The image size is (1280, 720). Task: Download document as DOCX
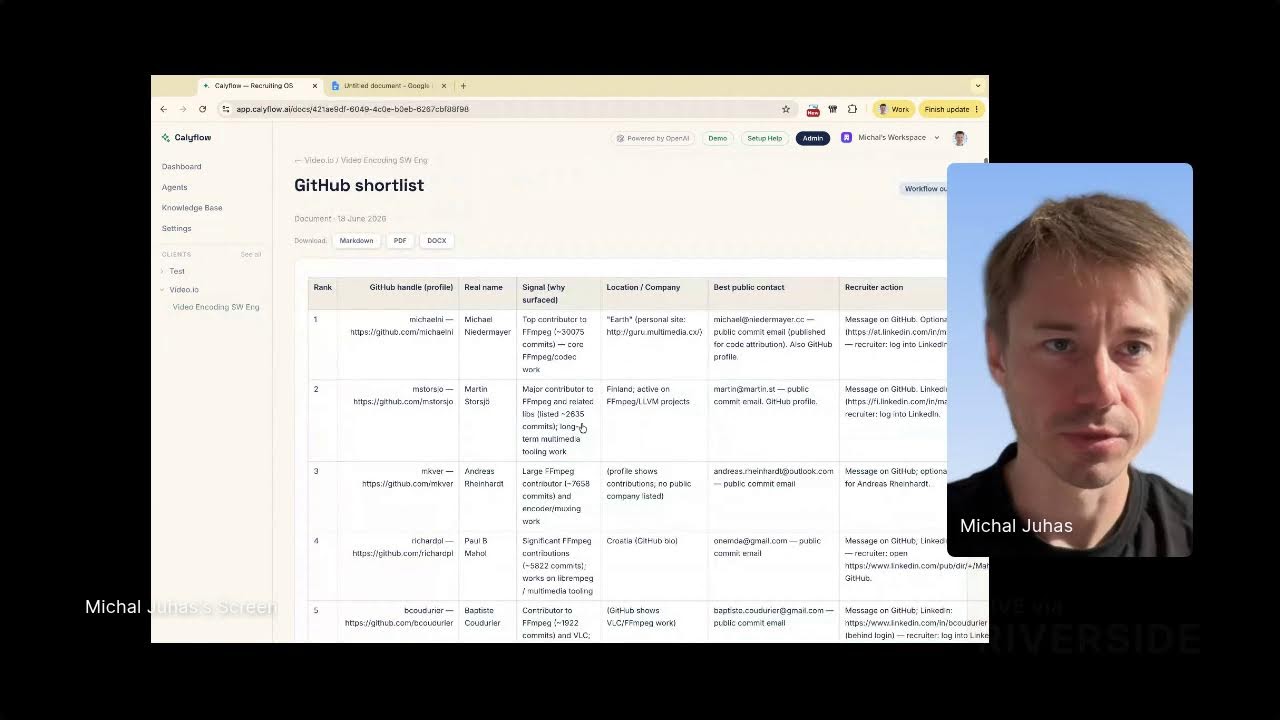(x=437, y=241)
